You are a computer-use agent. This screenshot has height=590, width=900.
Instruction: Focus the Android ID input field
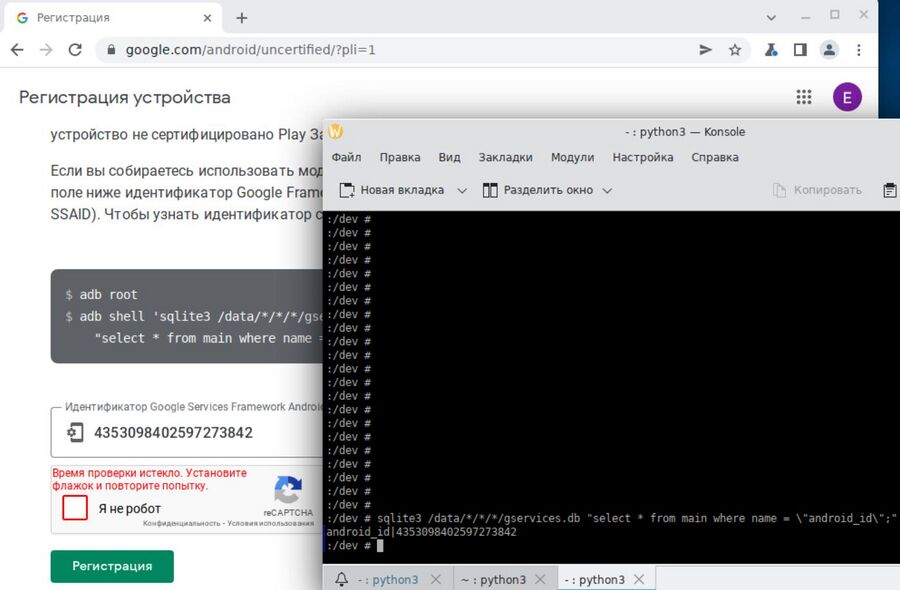tap(187, 433)
